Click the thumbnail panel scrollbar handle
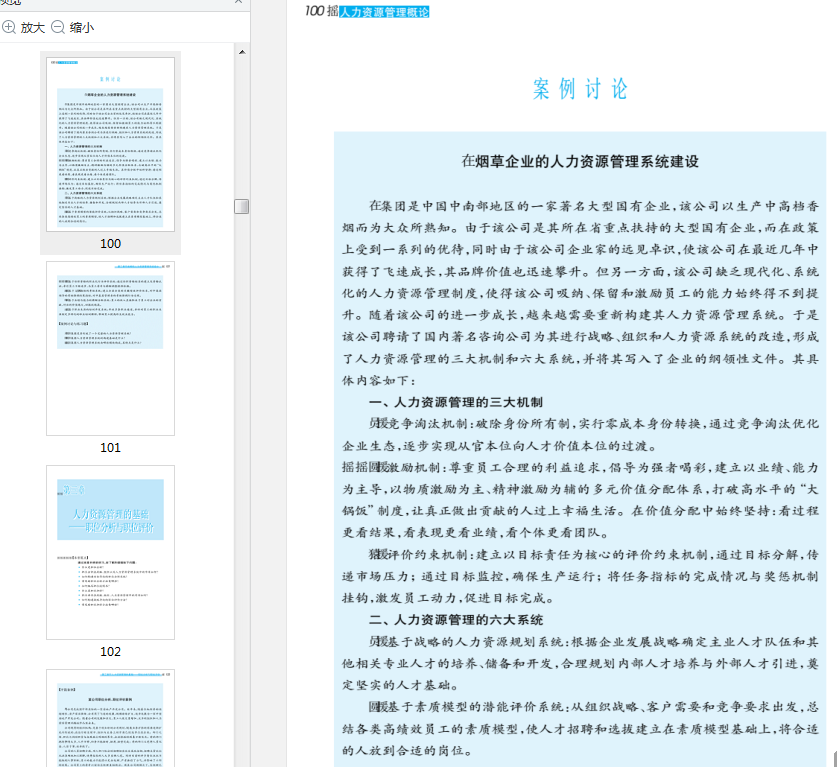The image size is (837, 767). pyautogui.click(x=242, y=206)
